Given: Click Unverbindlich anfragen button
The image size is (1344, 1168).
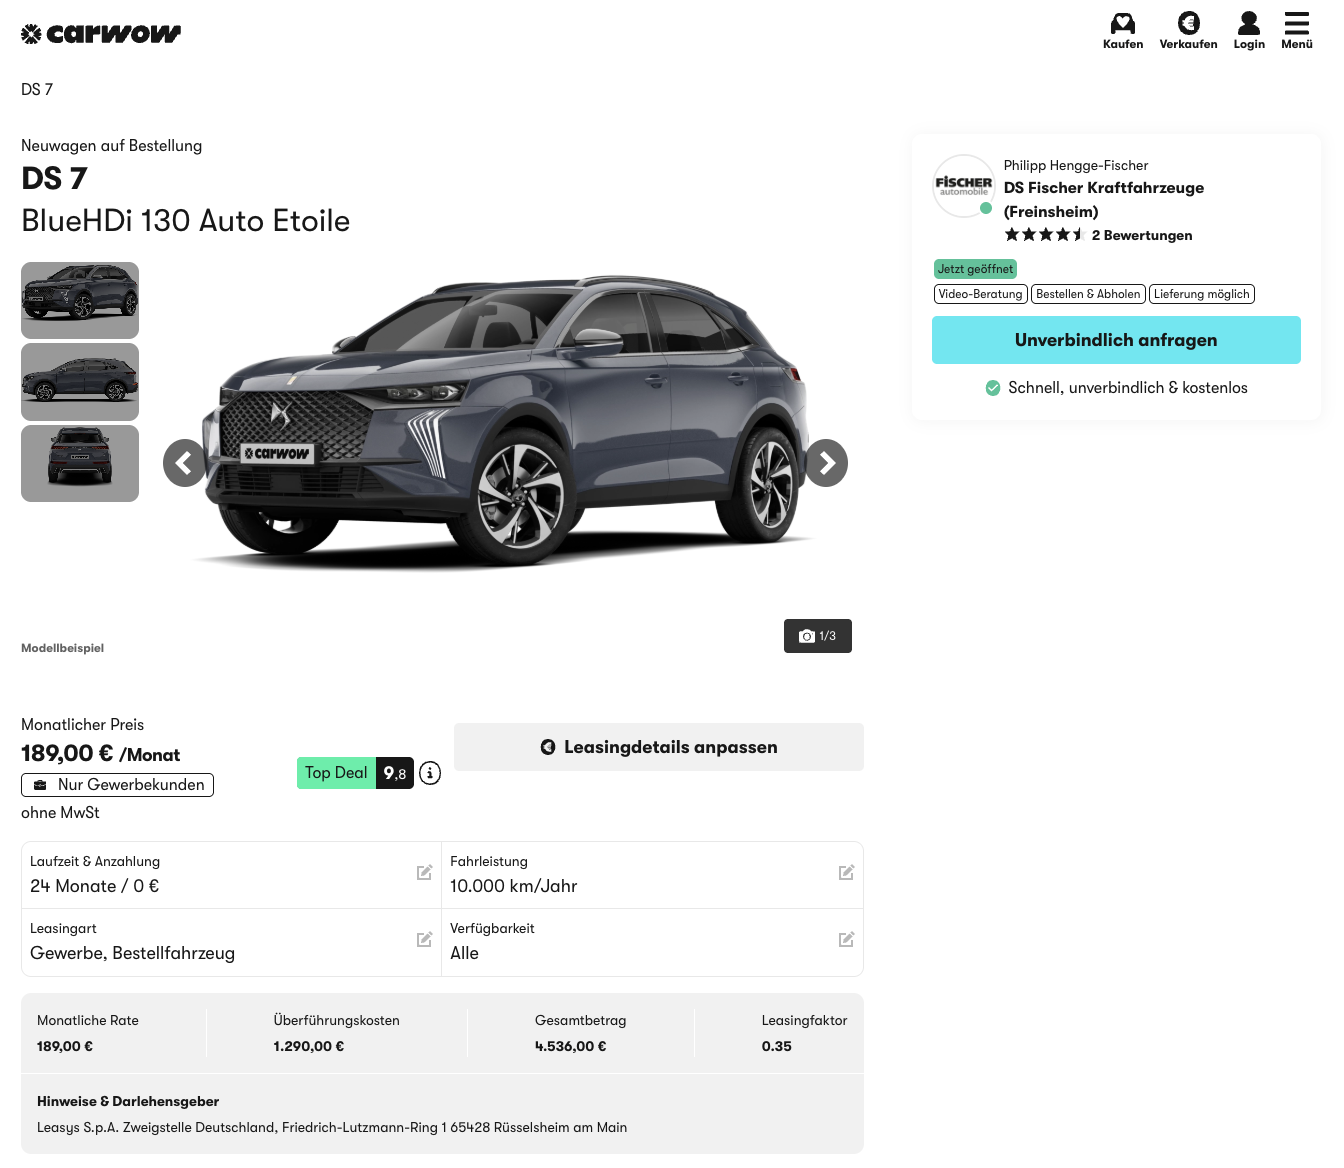Looking at the screenshot, I should (1116, 340).
